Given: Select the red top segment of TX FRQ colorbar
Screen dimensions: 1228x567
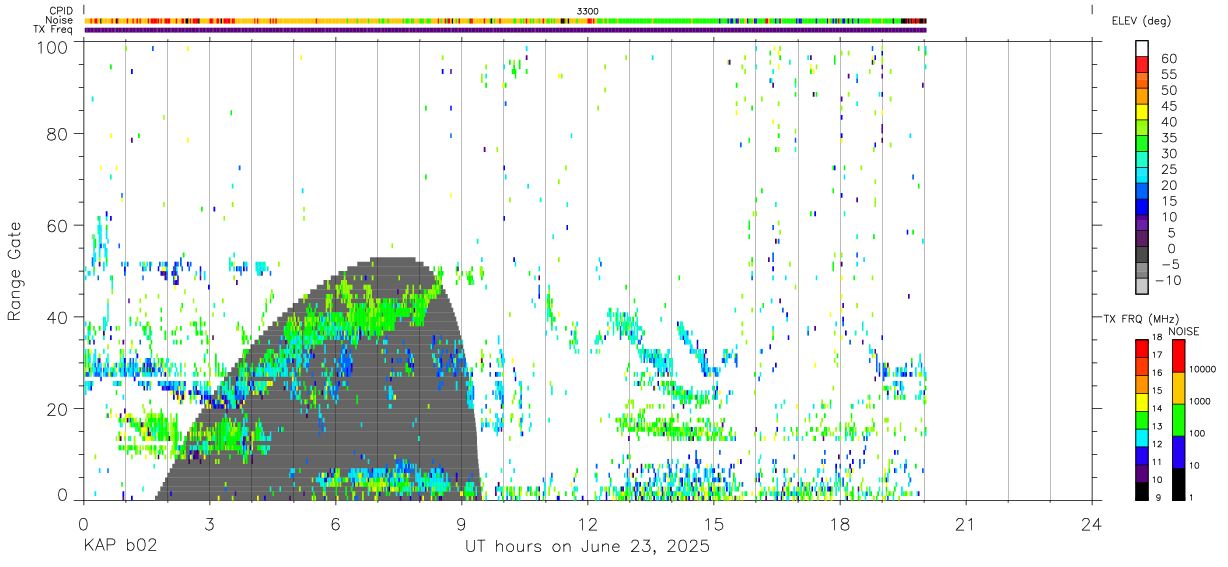Looking at the screenshot, I should click(1142, 349).
